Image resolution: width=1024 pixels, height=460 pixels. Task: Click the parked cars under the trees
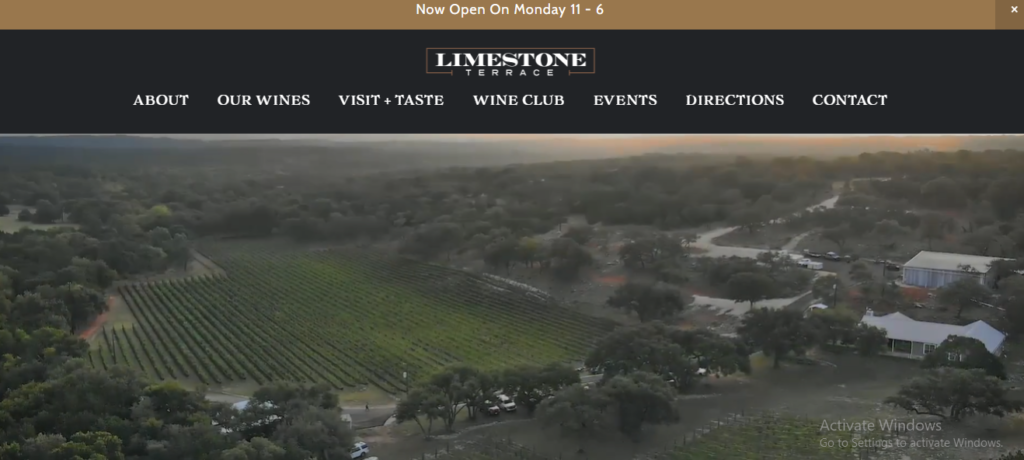pos(500,403)
